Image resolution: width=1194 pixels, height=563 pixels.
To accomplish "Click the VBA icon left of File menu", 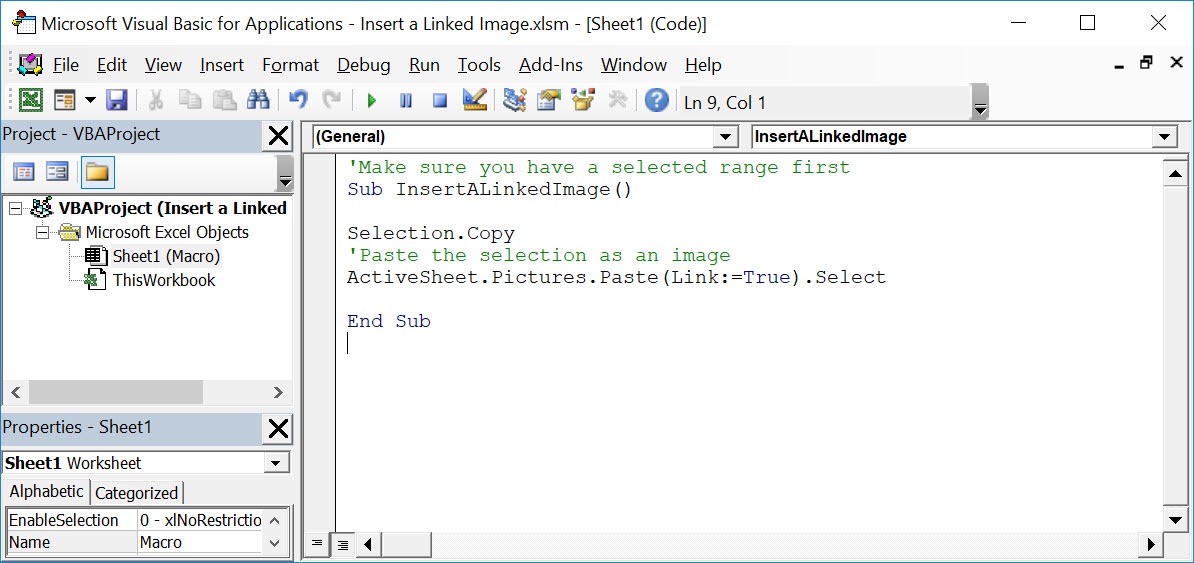I will pyautogui.click(x=30, y=65).
